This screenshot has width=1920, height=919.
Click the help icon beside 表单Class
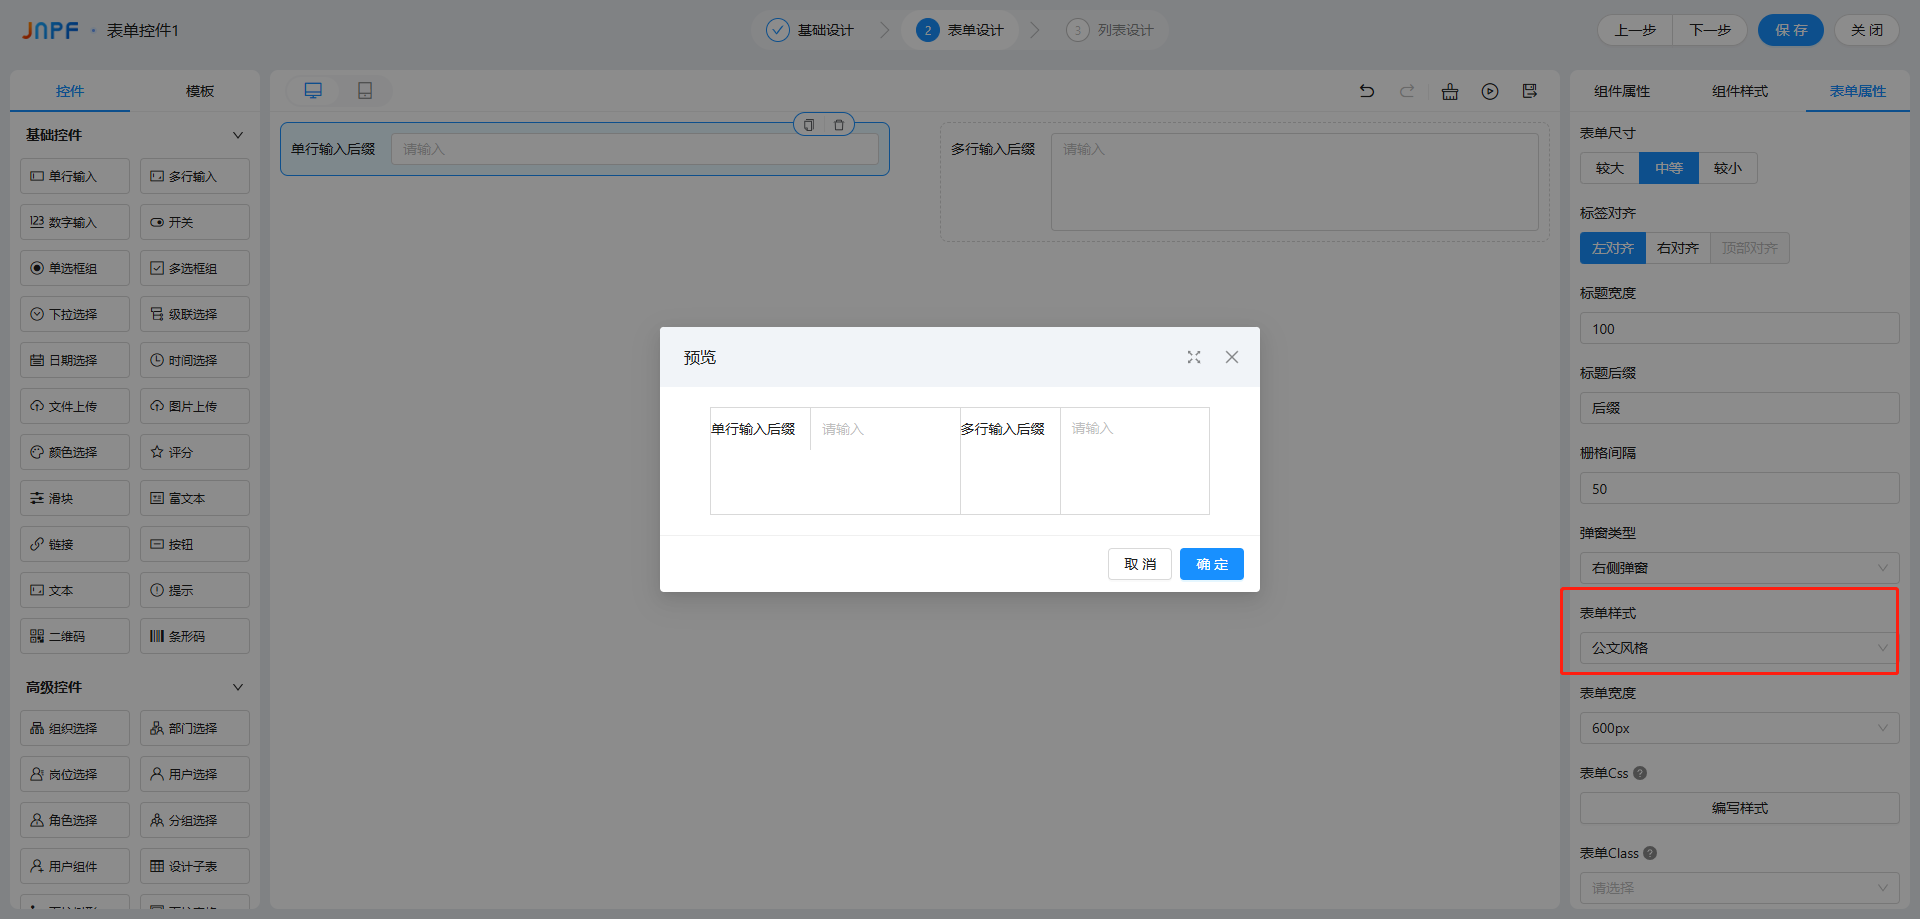1650,853
